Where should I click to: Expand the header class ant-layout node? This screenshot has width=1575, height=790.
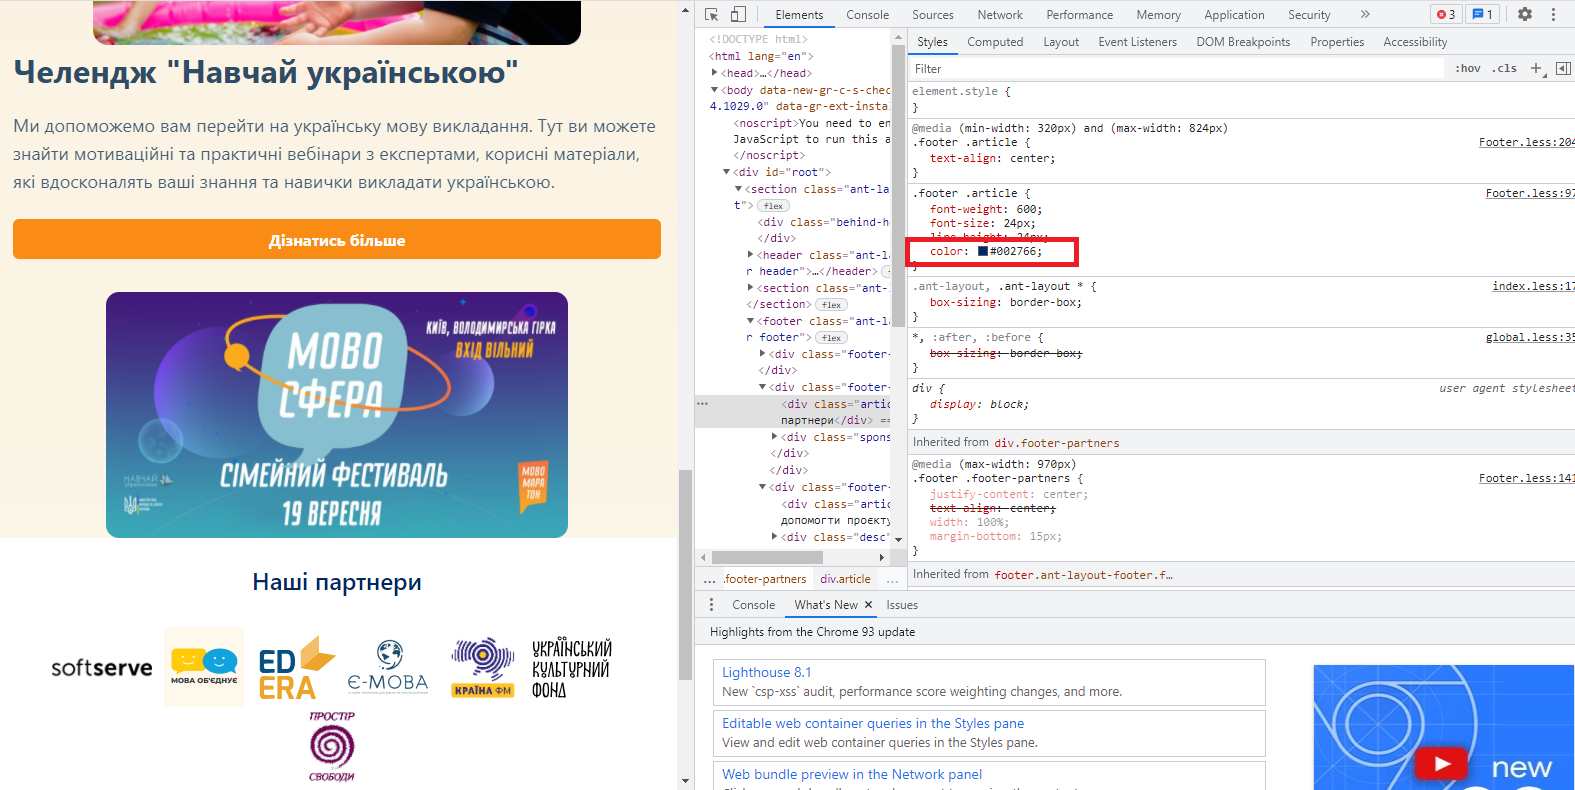point(751,255)
